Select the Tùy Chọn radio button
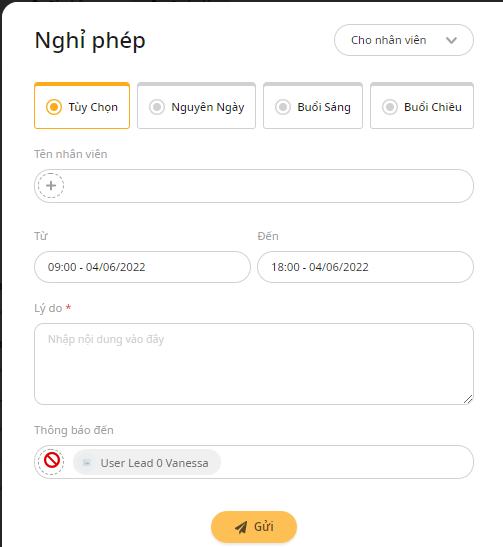 click(54, 107)
